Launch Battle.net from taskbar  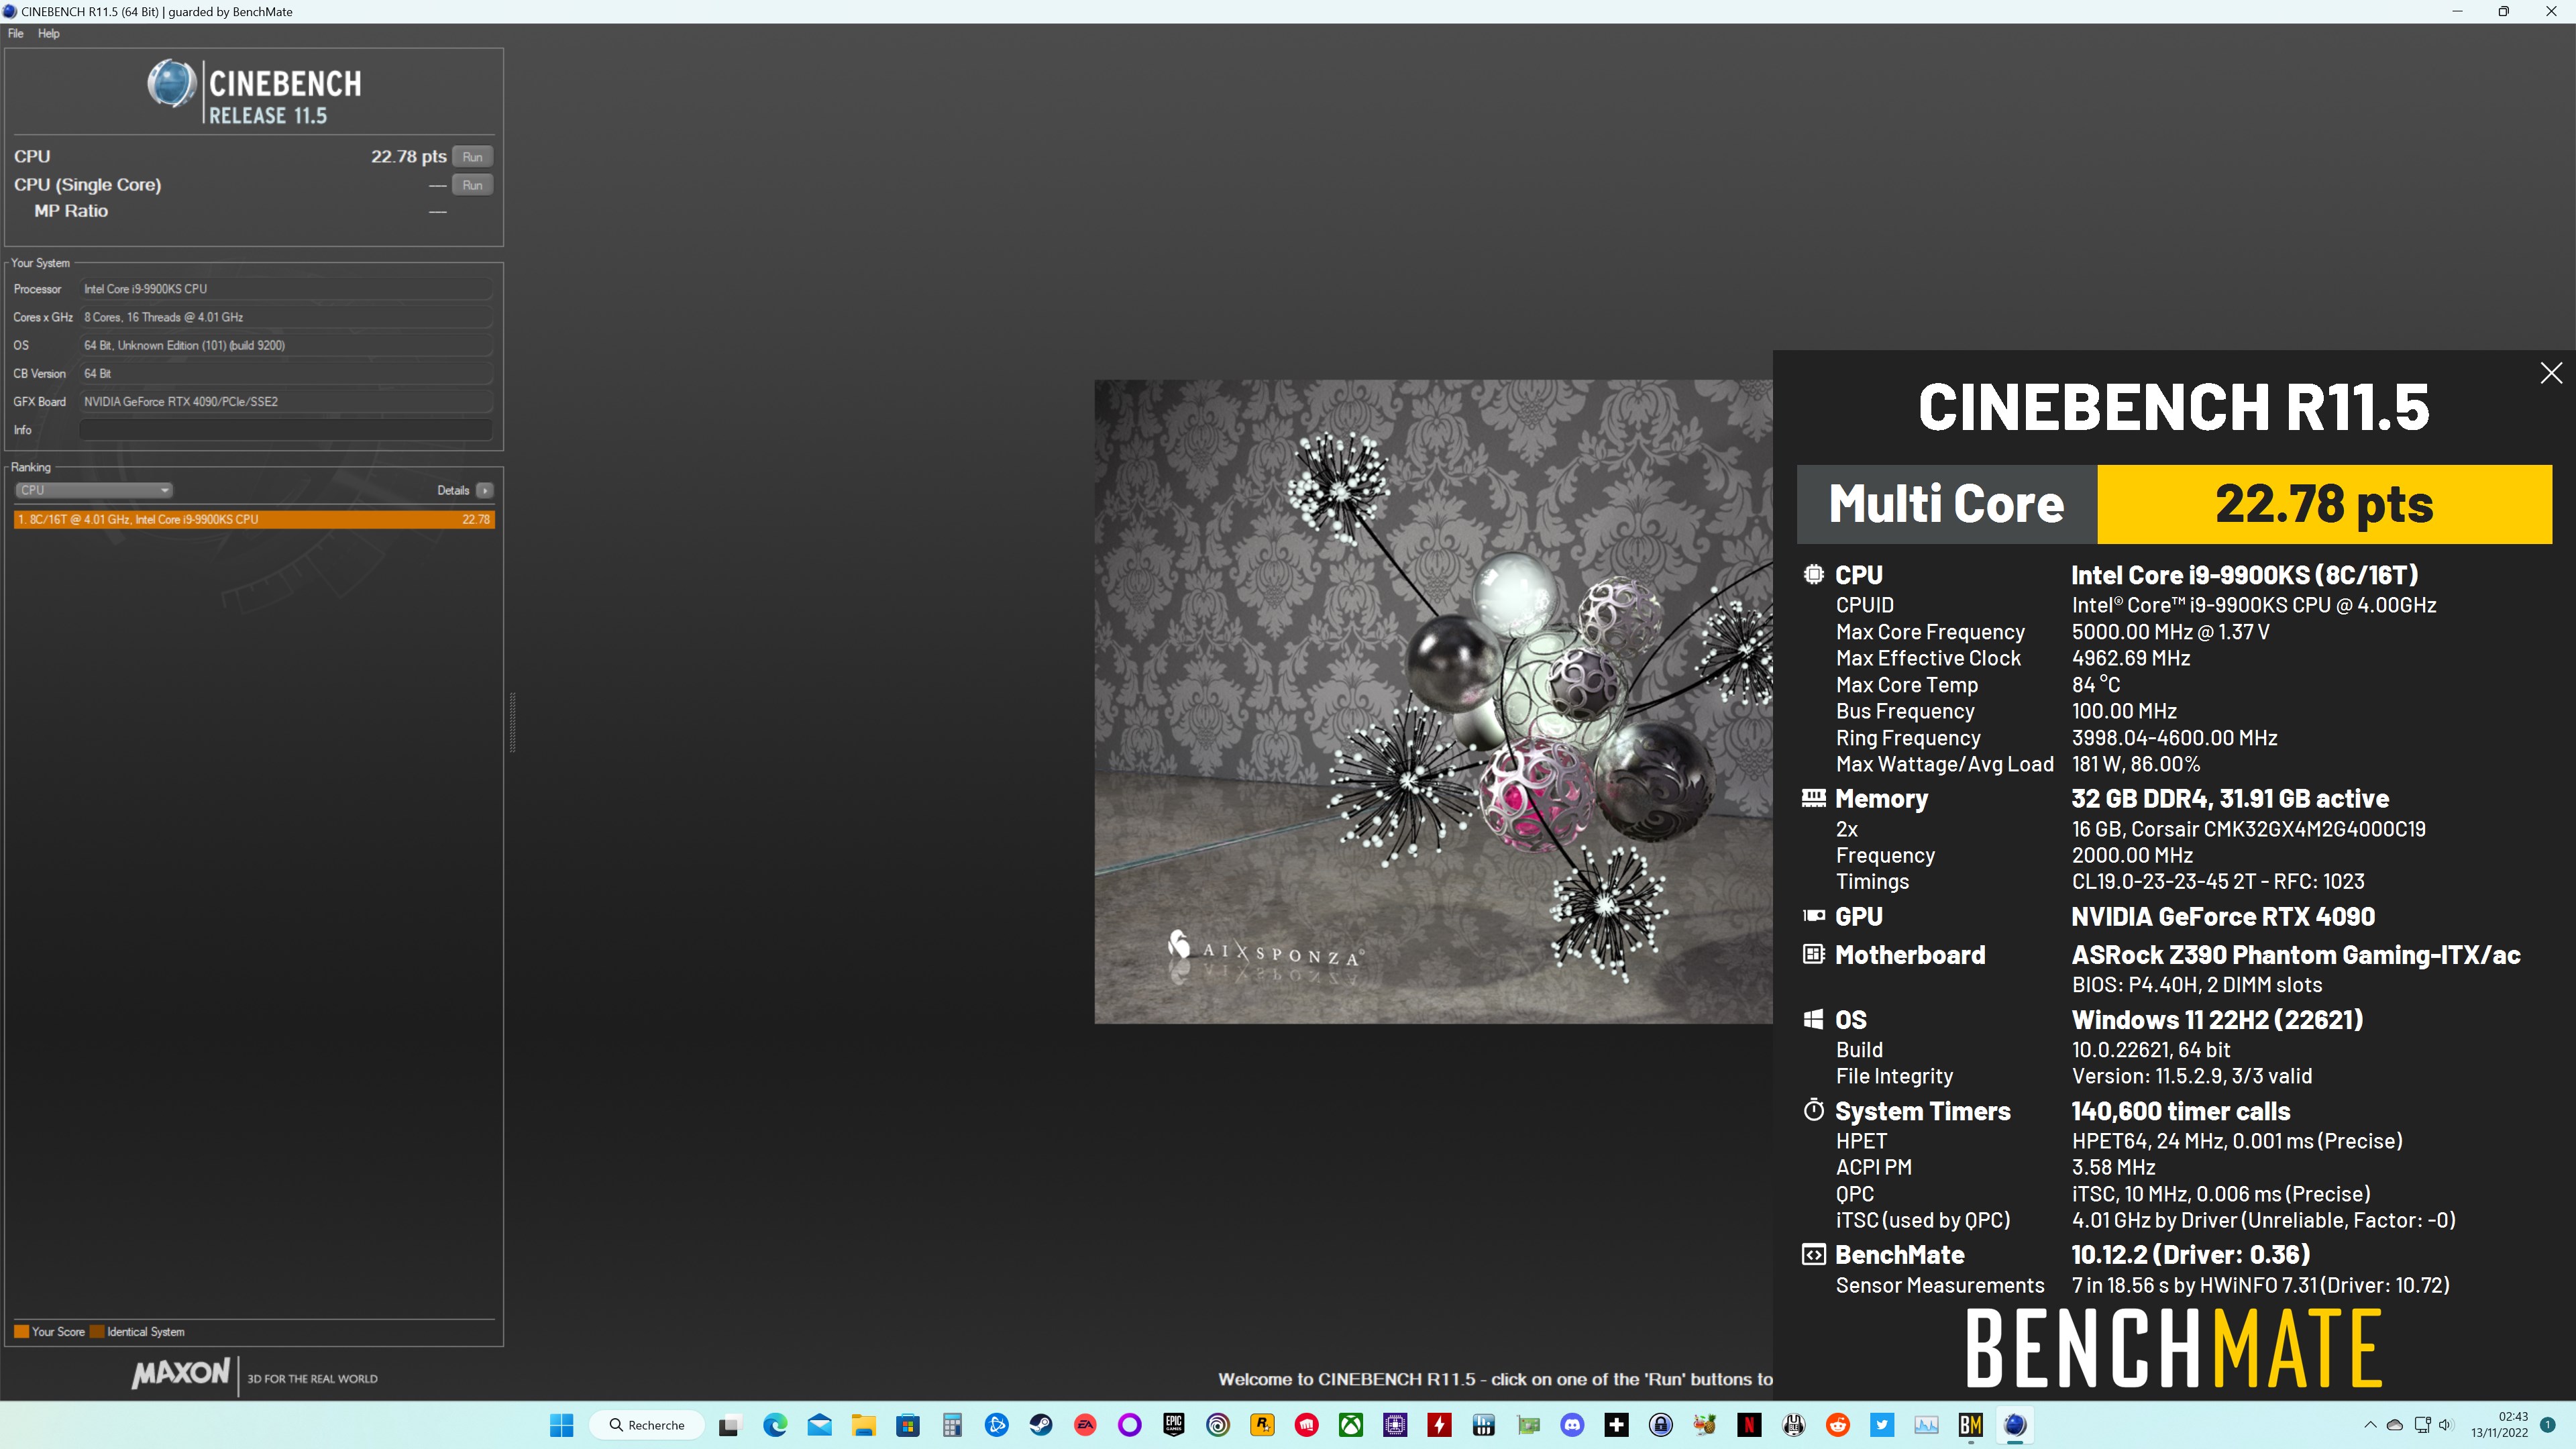[997, 1425]
